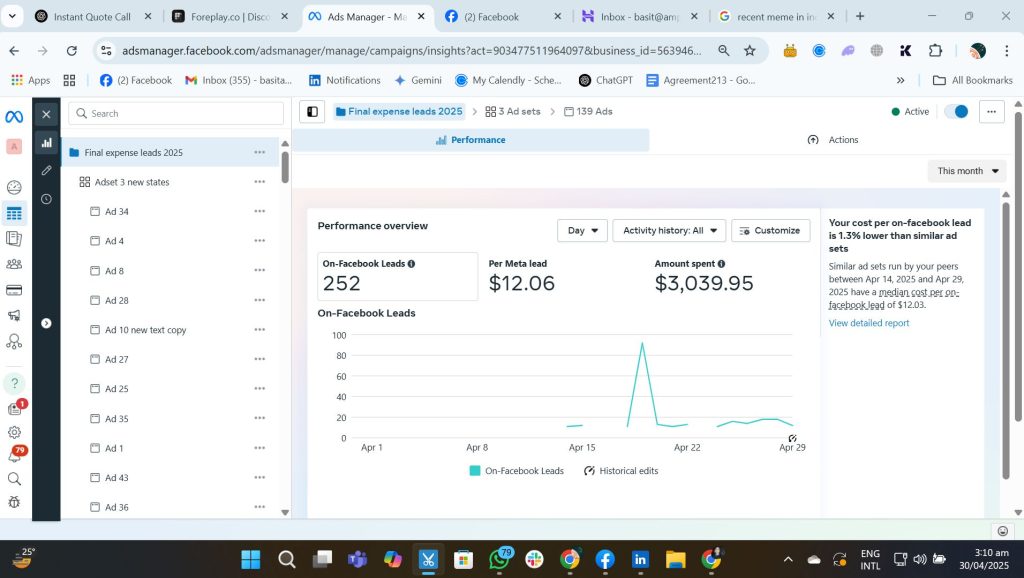Click the campaign tree Search field

[175, 114]
